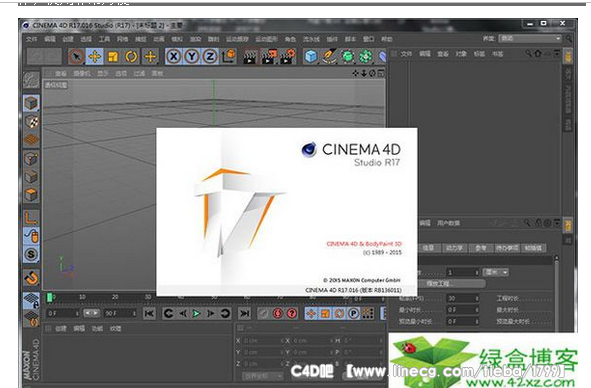The image size is (591, 388).
Task: Toggle Enable Axis L-shaped icon
Action: (31, 218)
